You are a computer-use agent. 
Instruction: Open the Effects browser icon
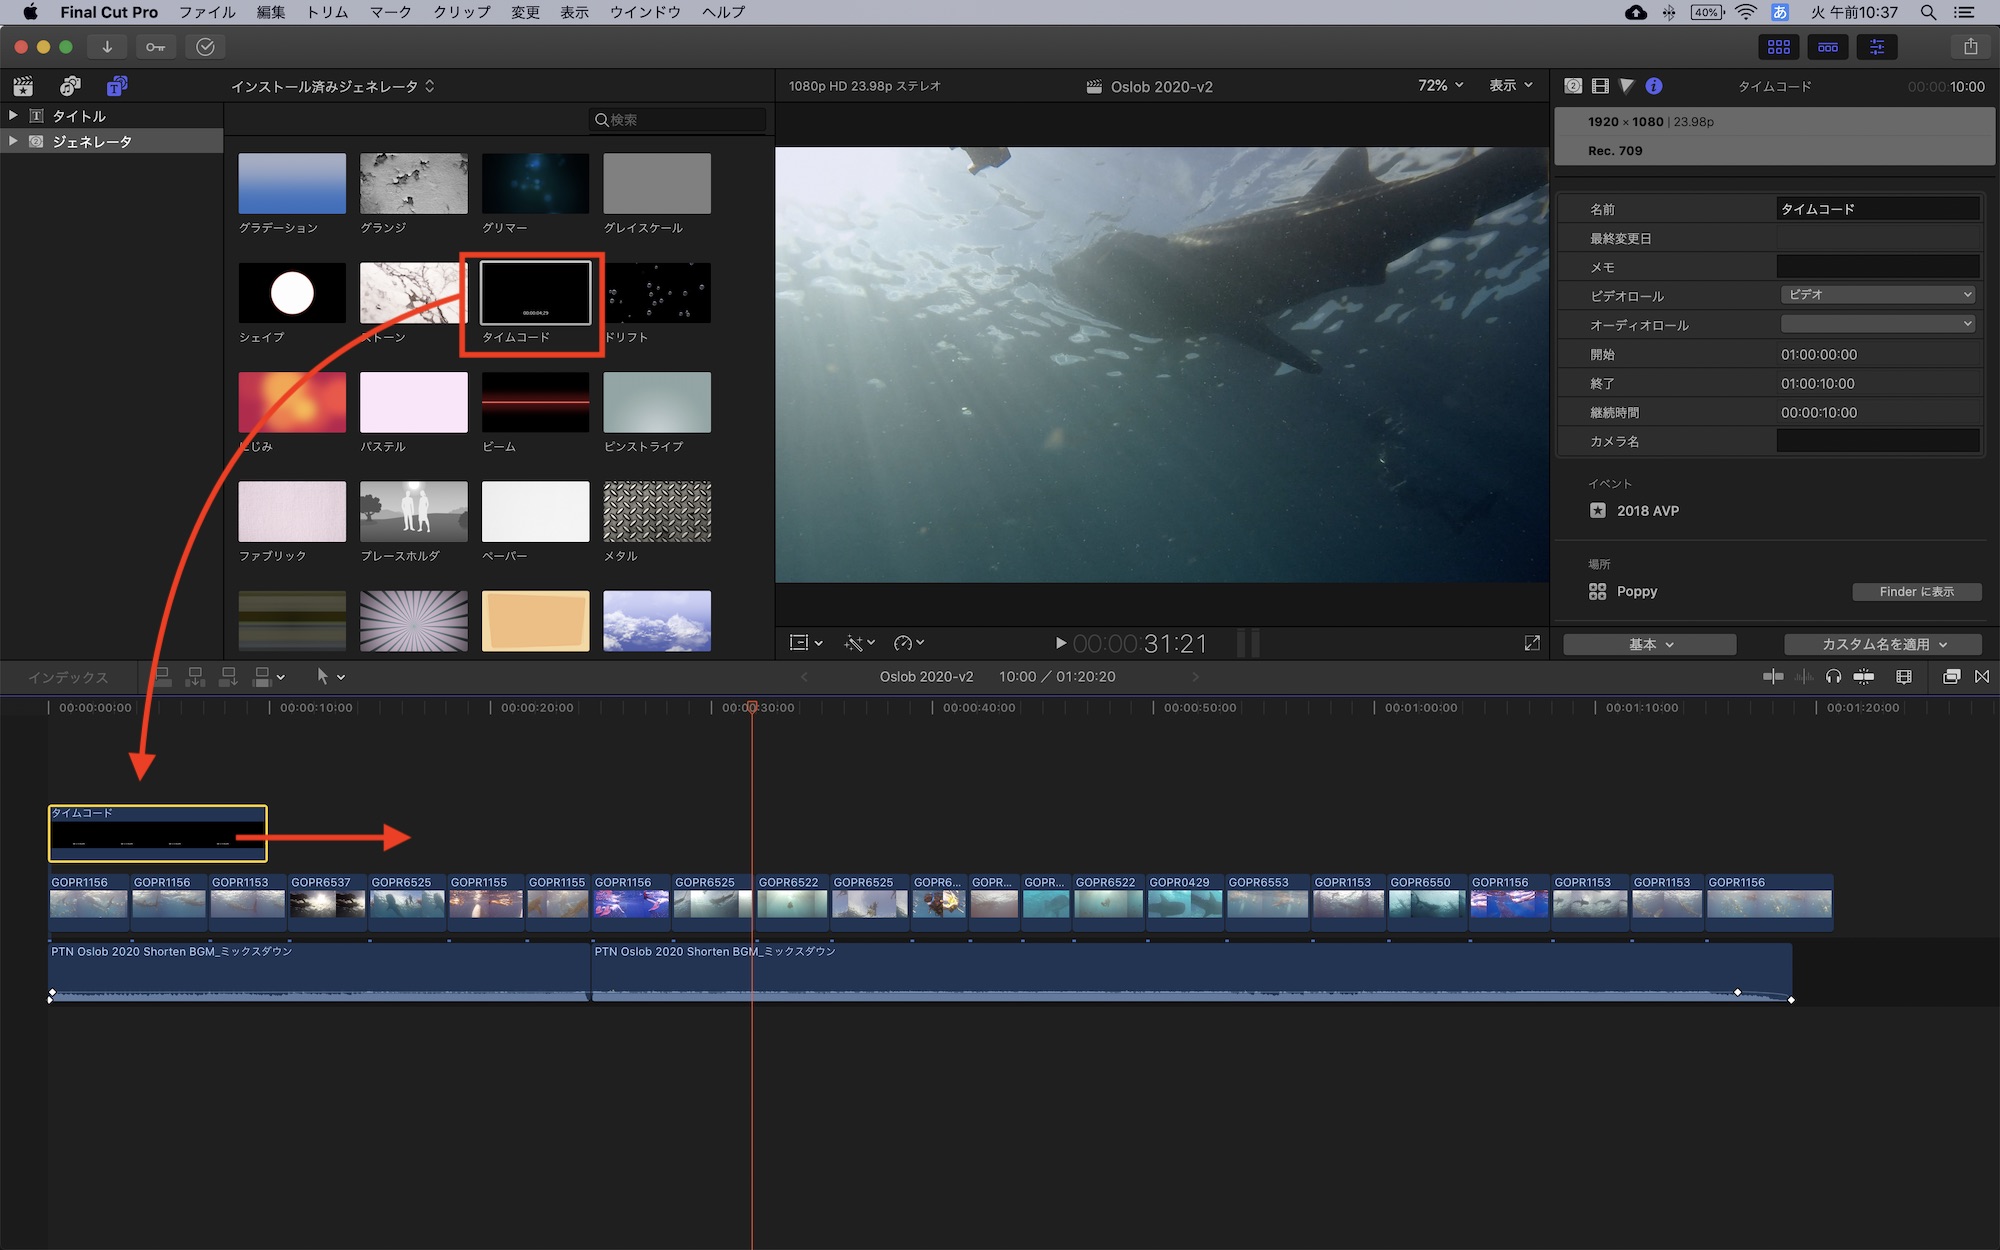pos(1950,677)
